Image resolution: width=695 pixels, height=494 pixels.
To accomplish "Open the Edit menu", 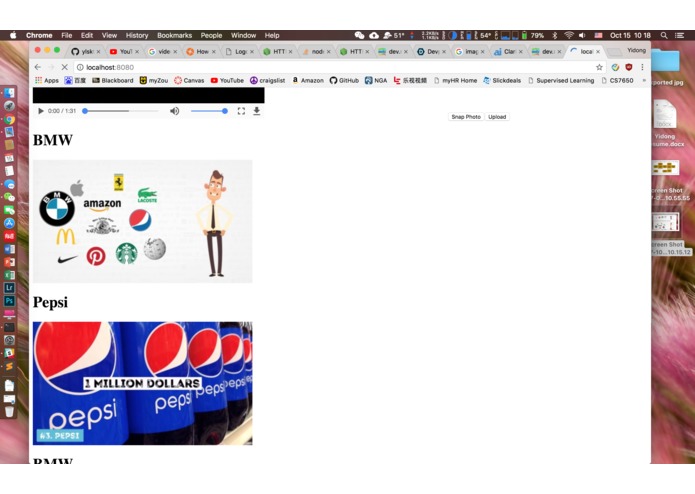I will tap(87, 35).
